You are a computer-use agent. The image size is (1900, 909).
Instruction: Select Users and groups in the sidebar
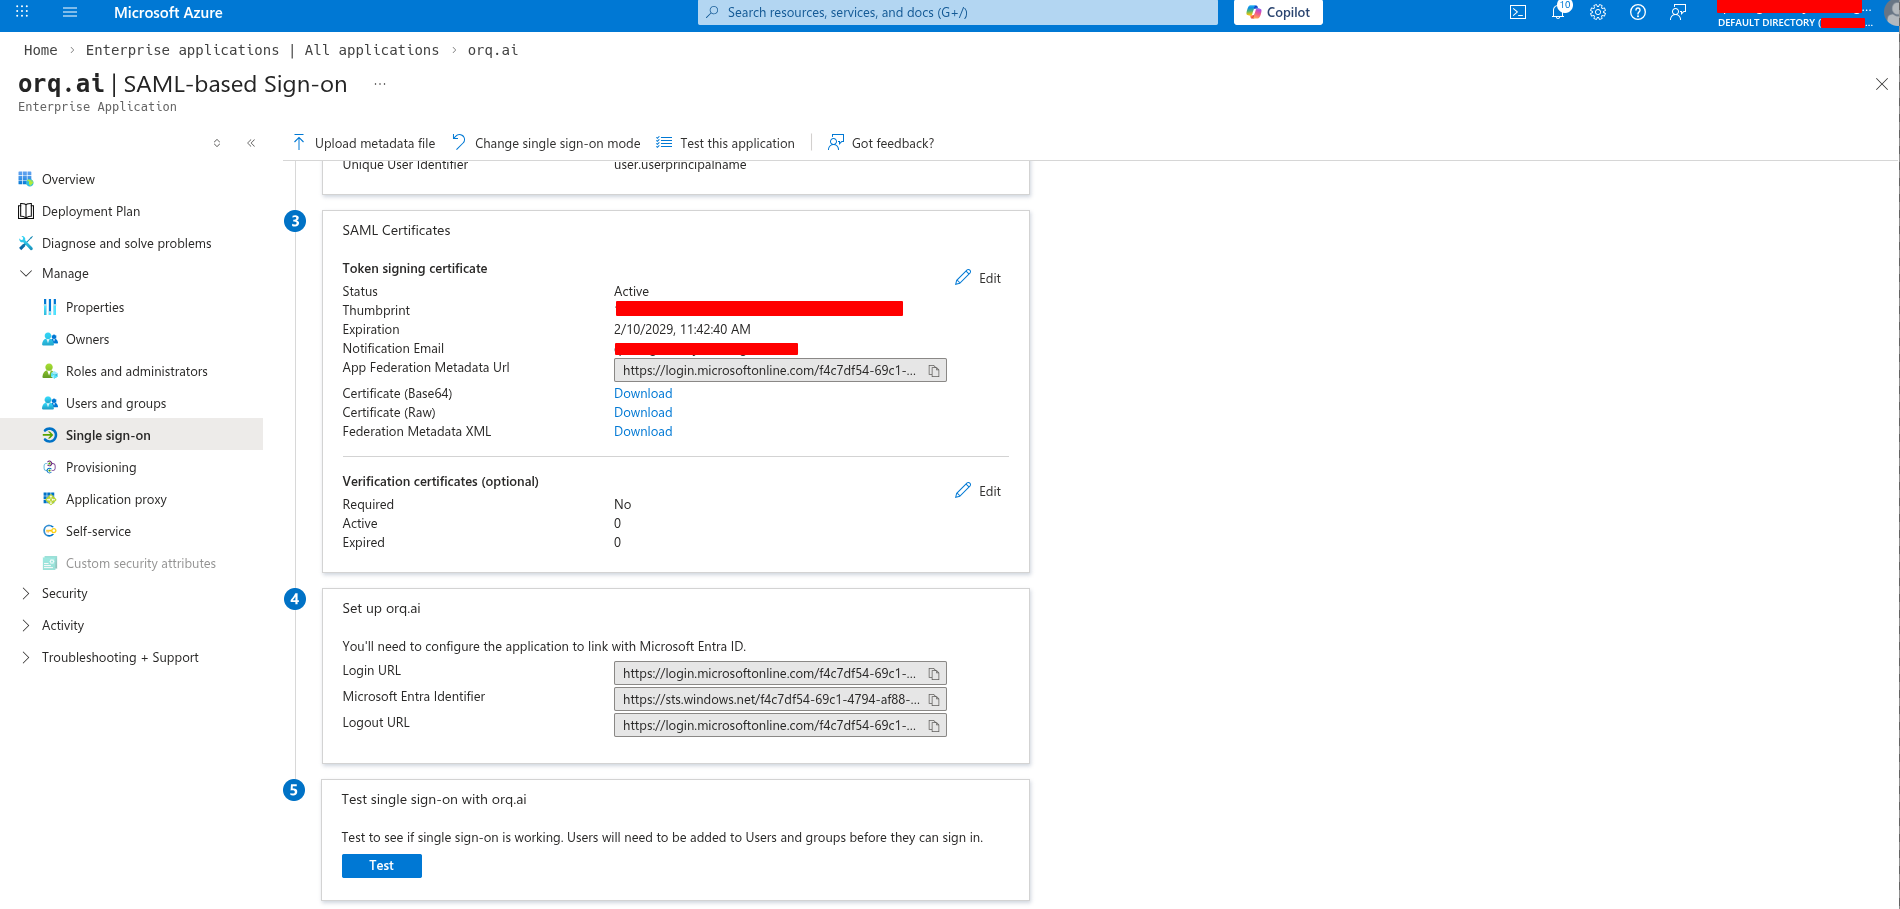tap(115, 403)
